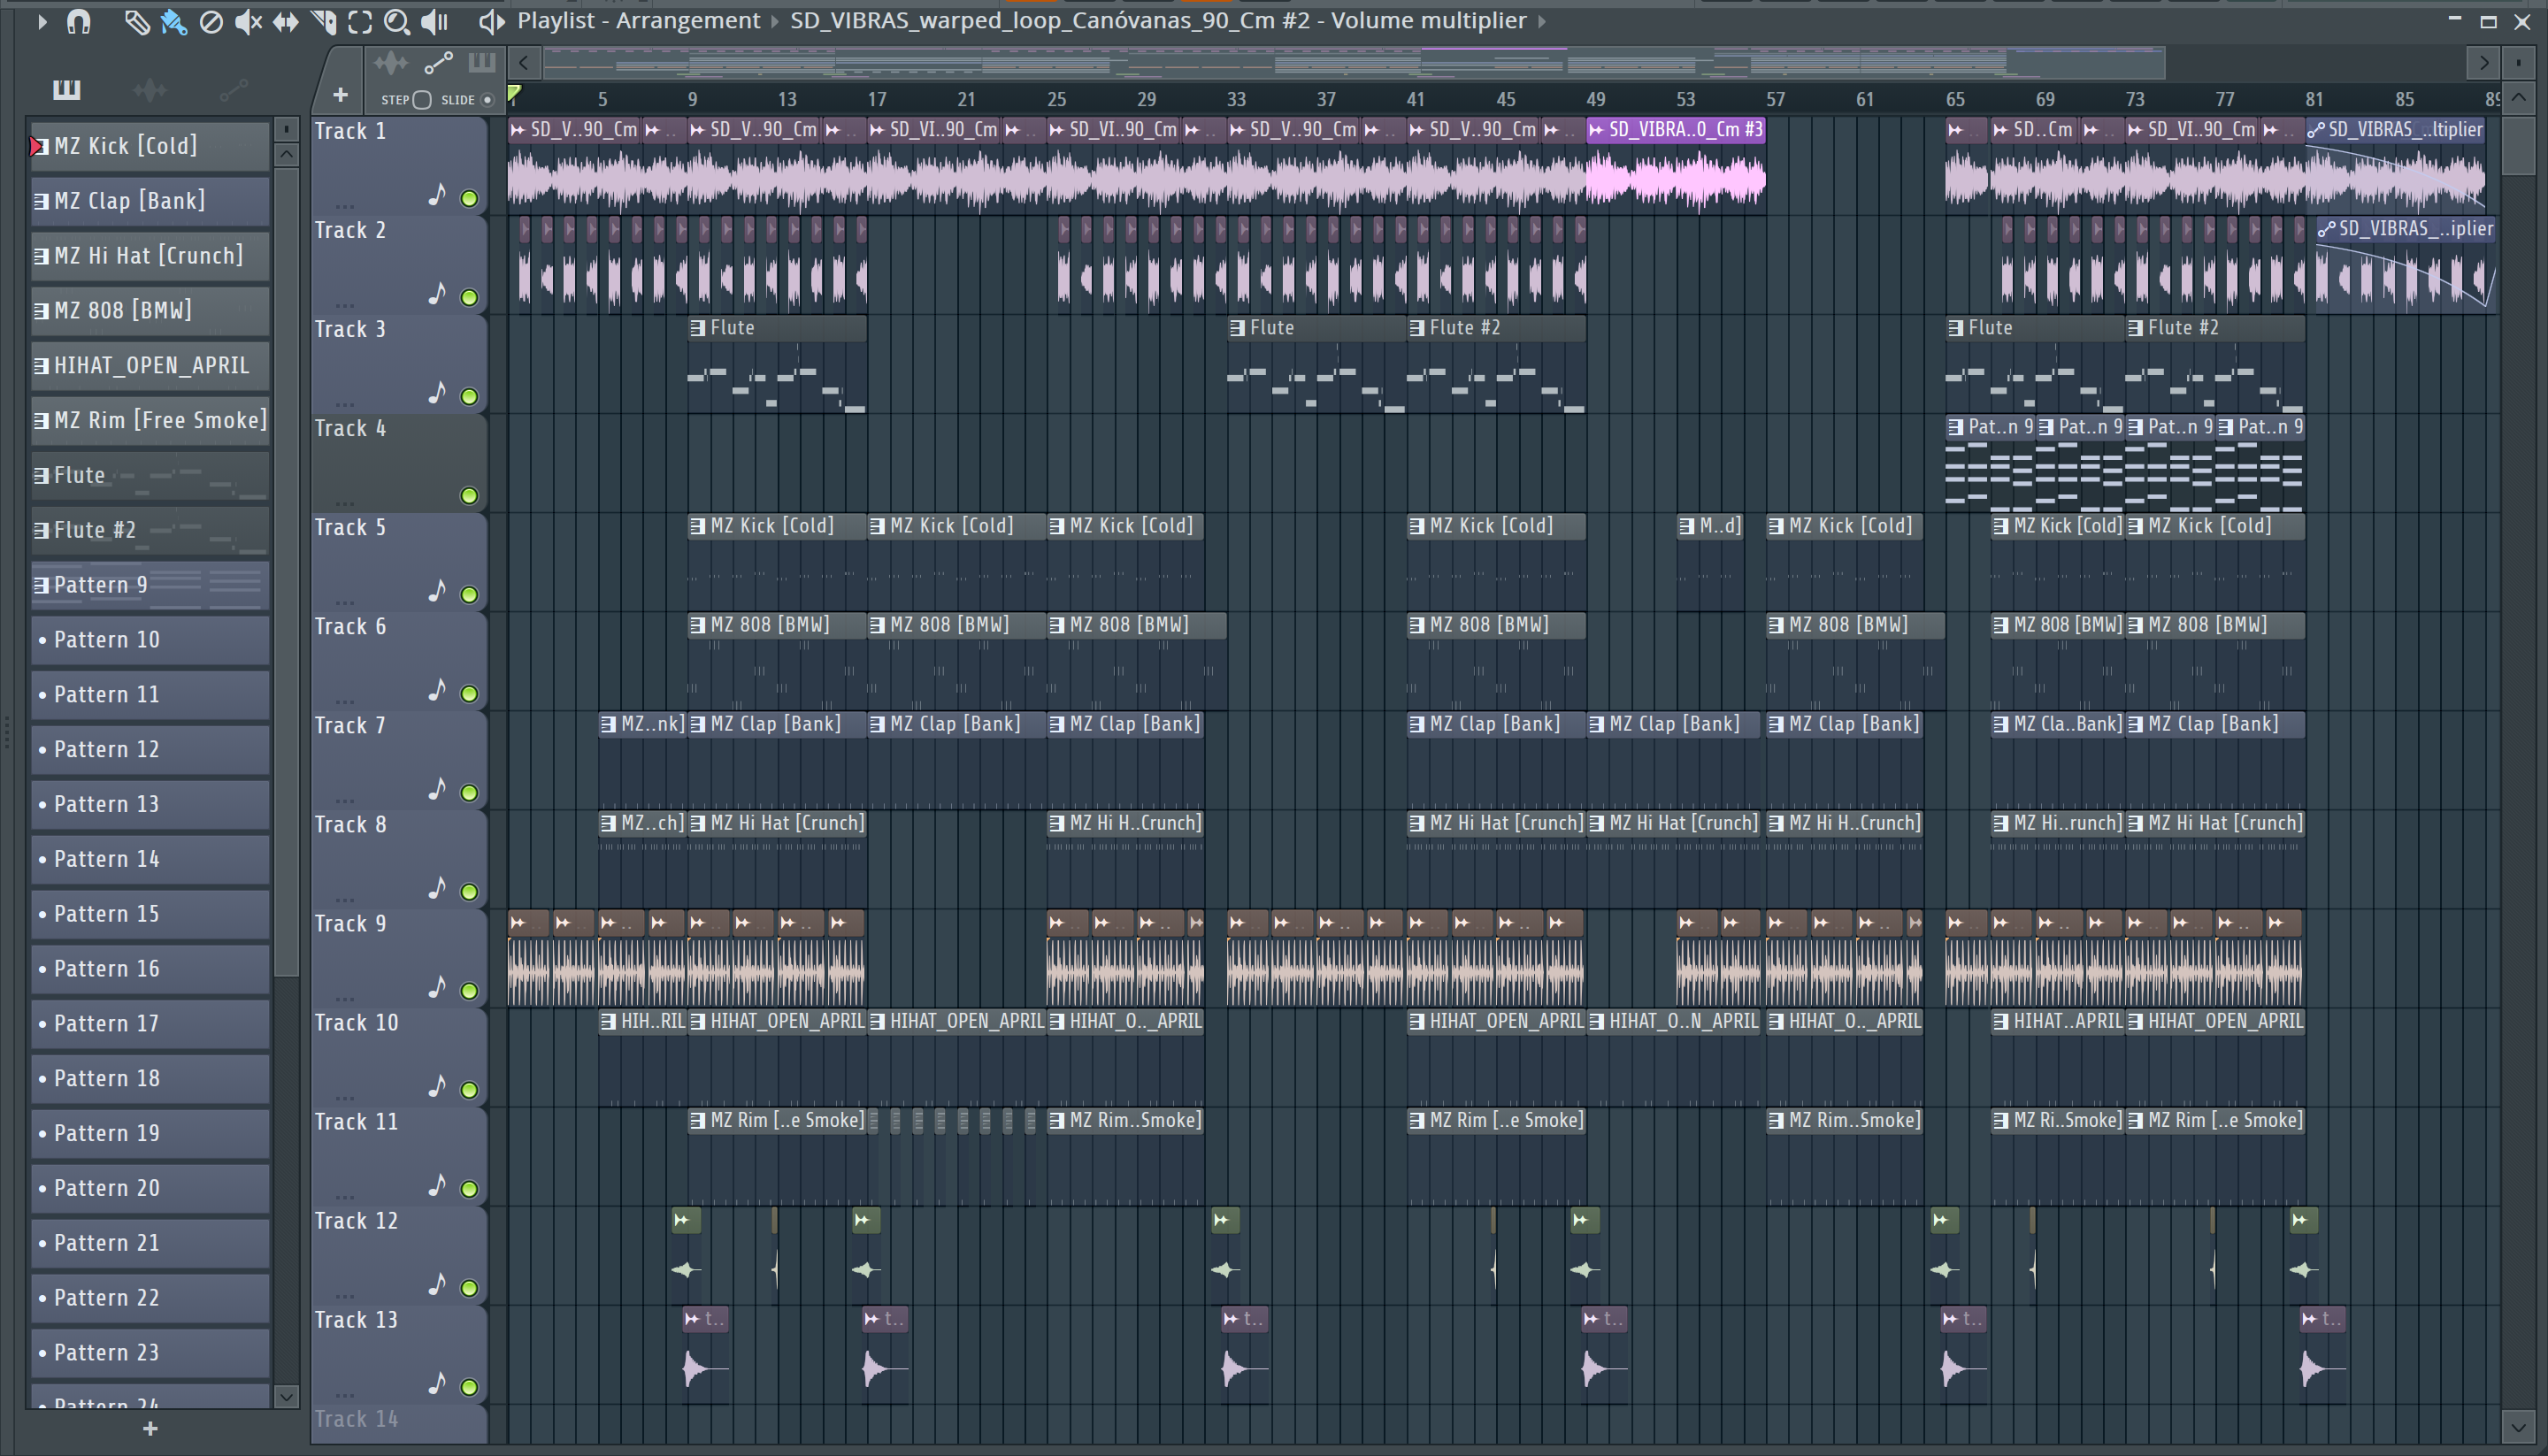Activate the Playback speaker tool
This screenshot has width=2548, height=1456.
point(434,22)
